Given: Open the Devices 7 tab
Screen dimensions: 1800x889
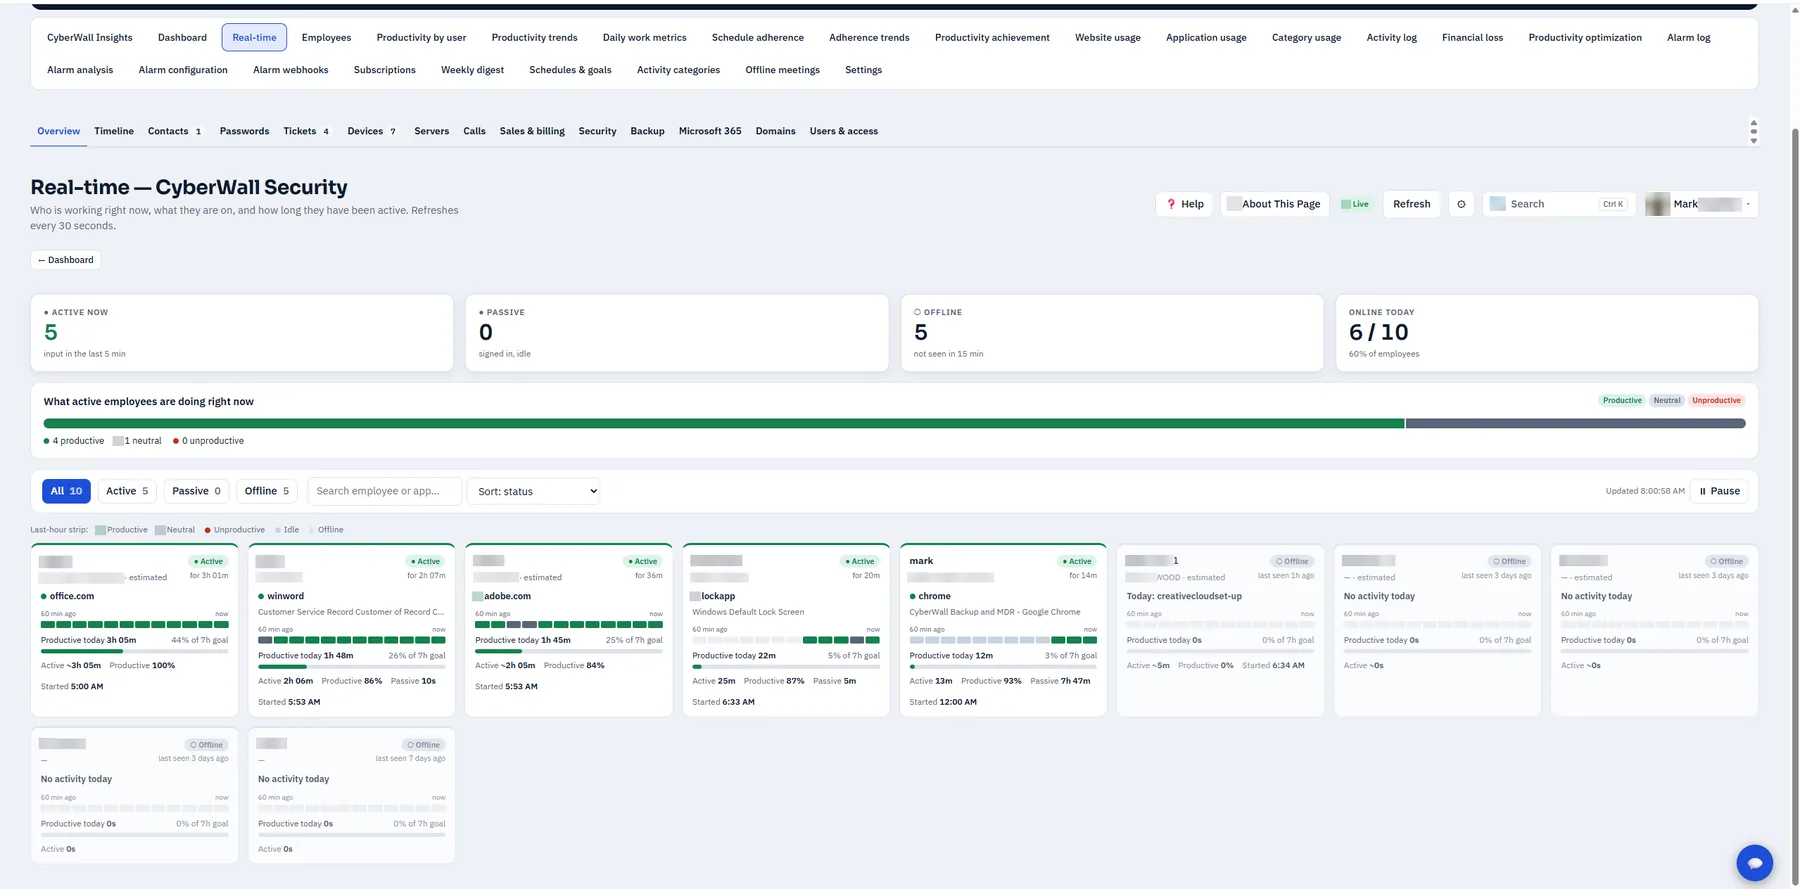Looking at the screenshot, I should click(371, 131).
